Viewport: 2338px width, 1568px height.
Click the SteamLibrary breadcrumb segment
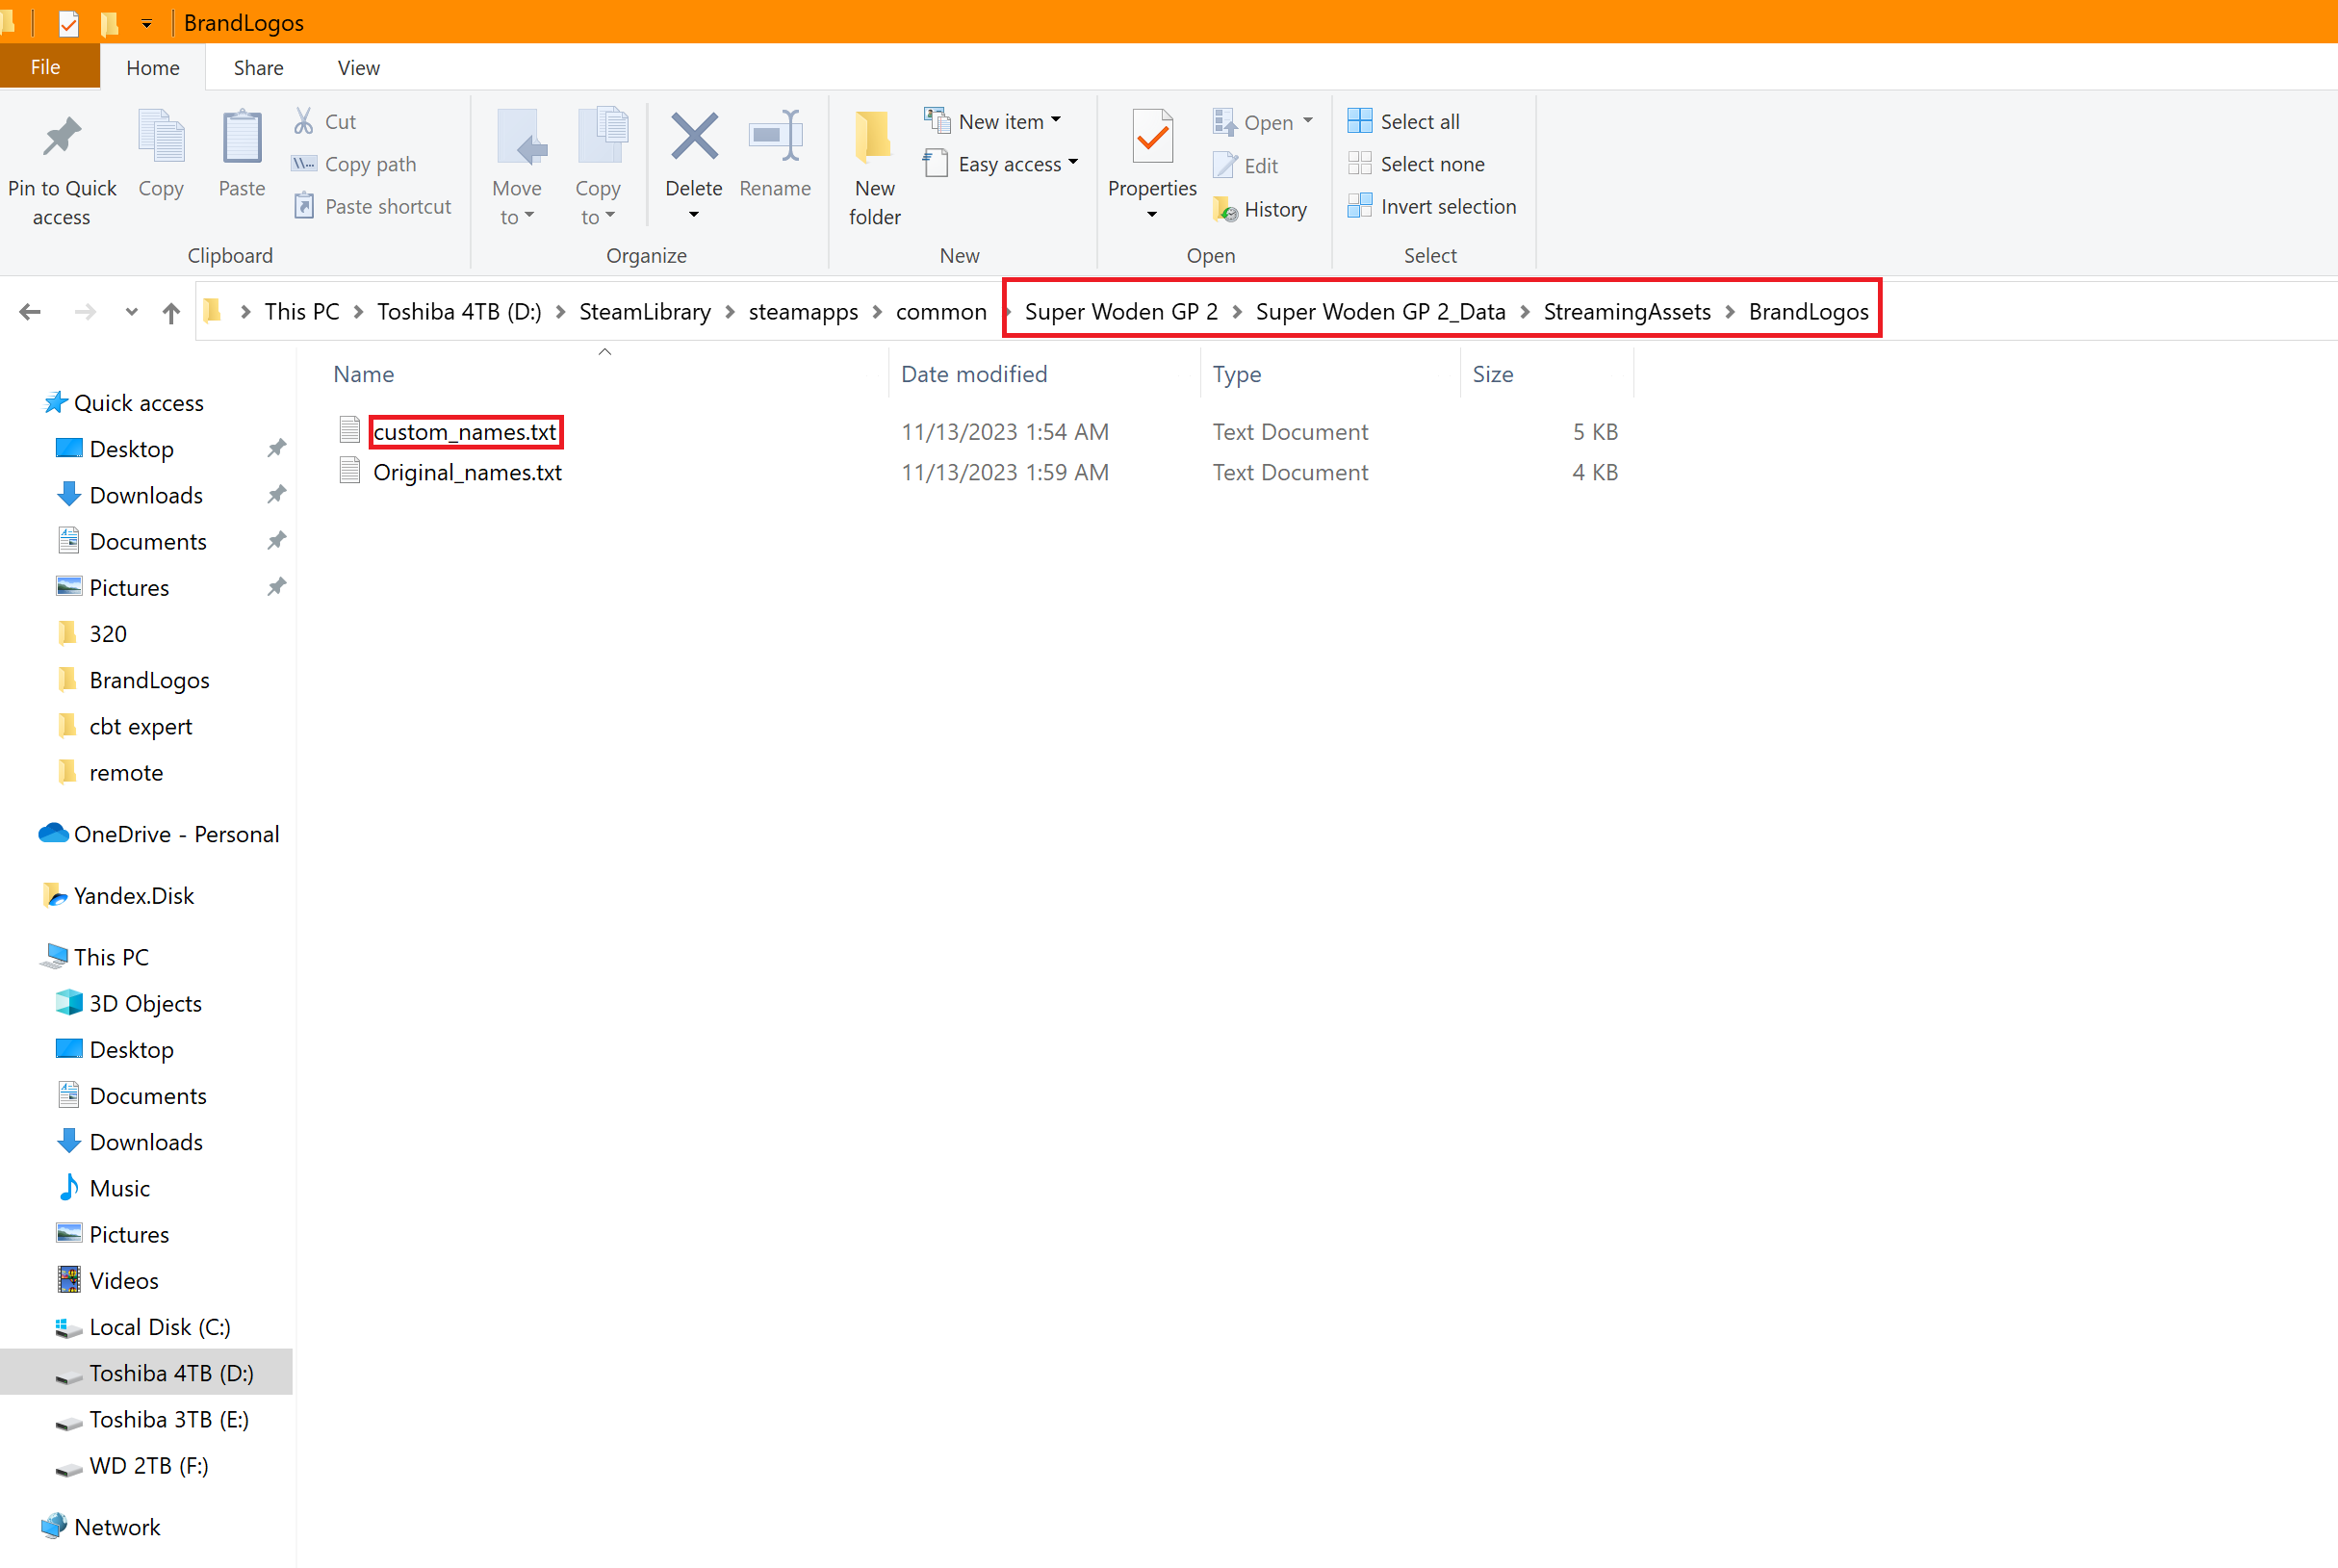click(644, 312)
